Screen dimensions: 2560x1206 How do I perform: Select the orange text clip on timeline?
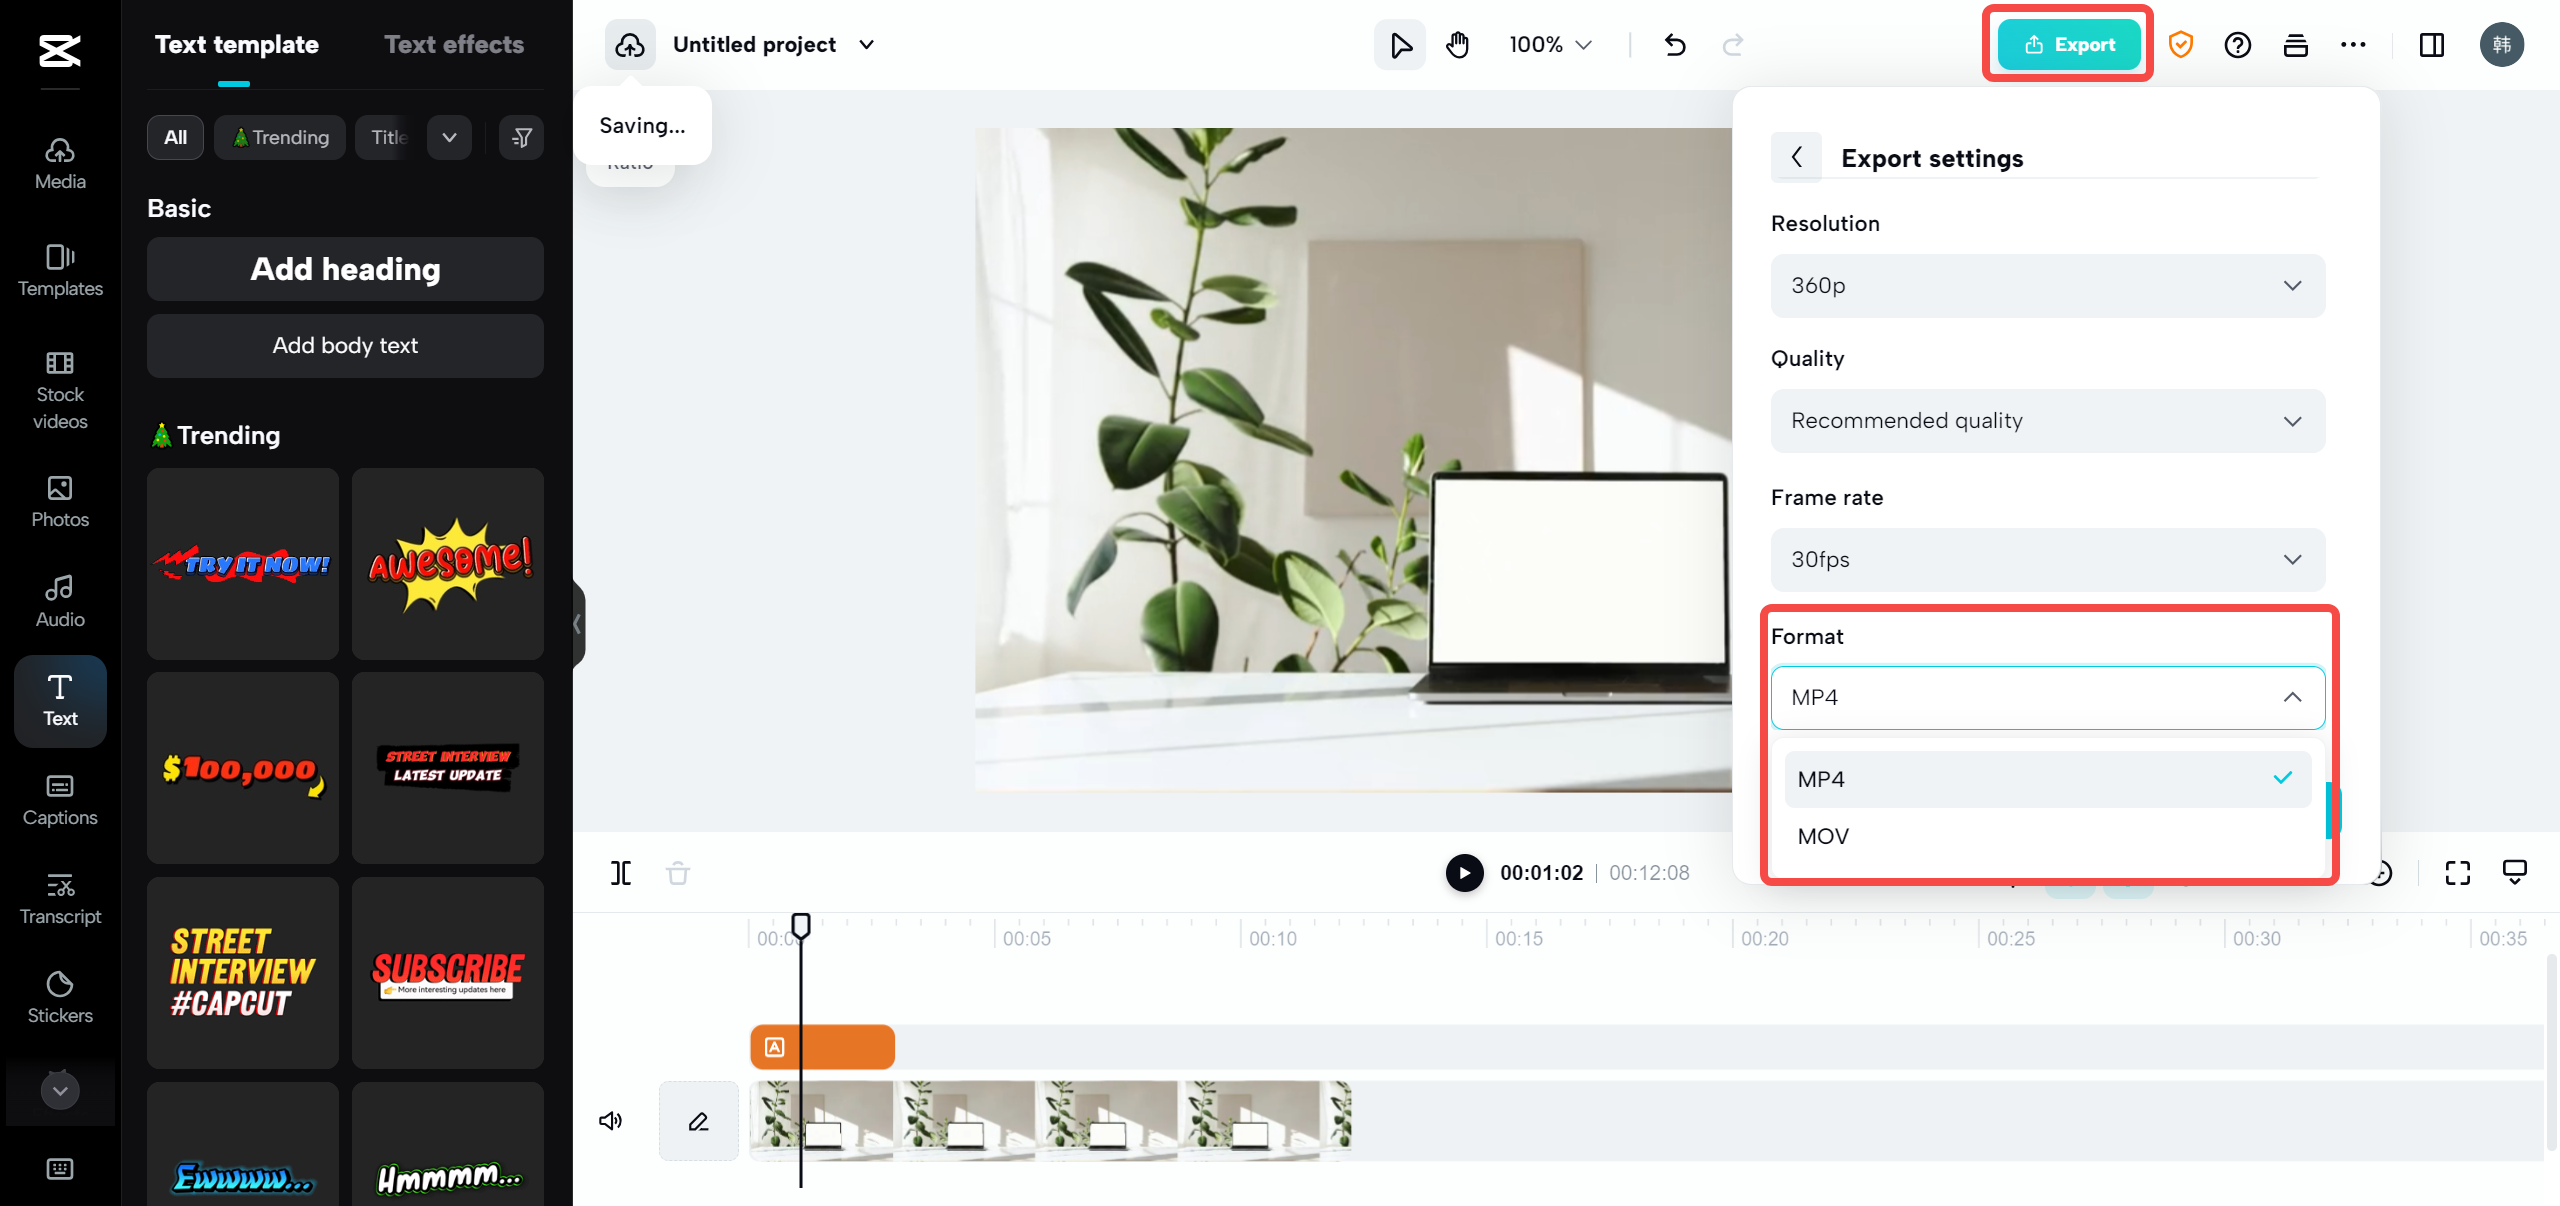tap(822, 1047)
